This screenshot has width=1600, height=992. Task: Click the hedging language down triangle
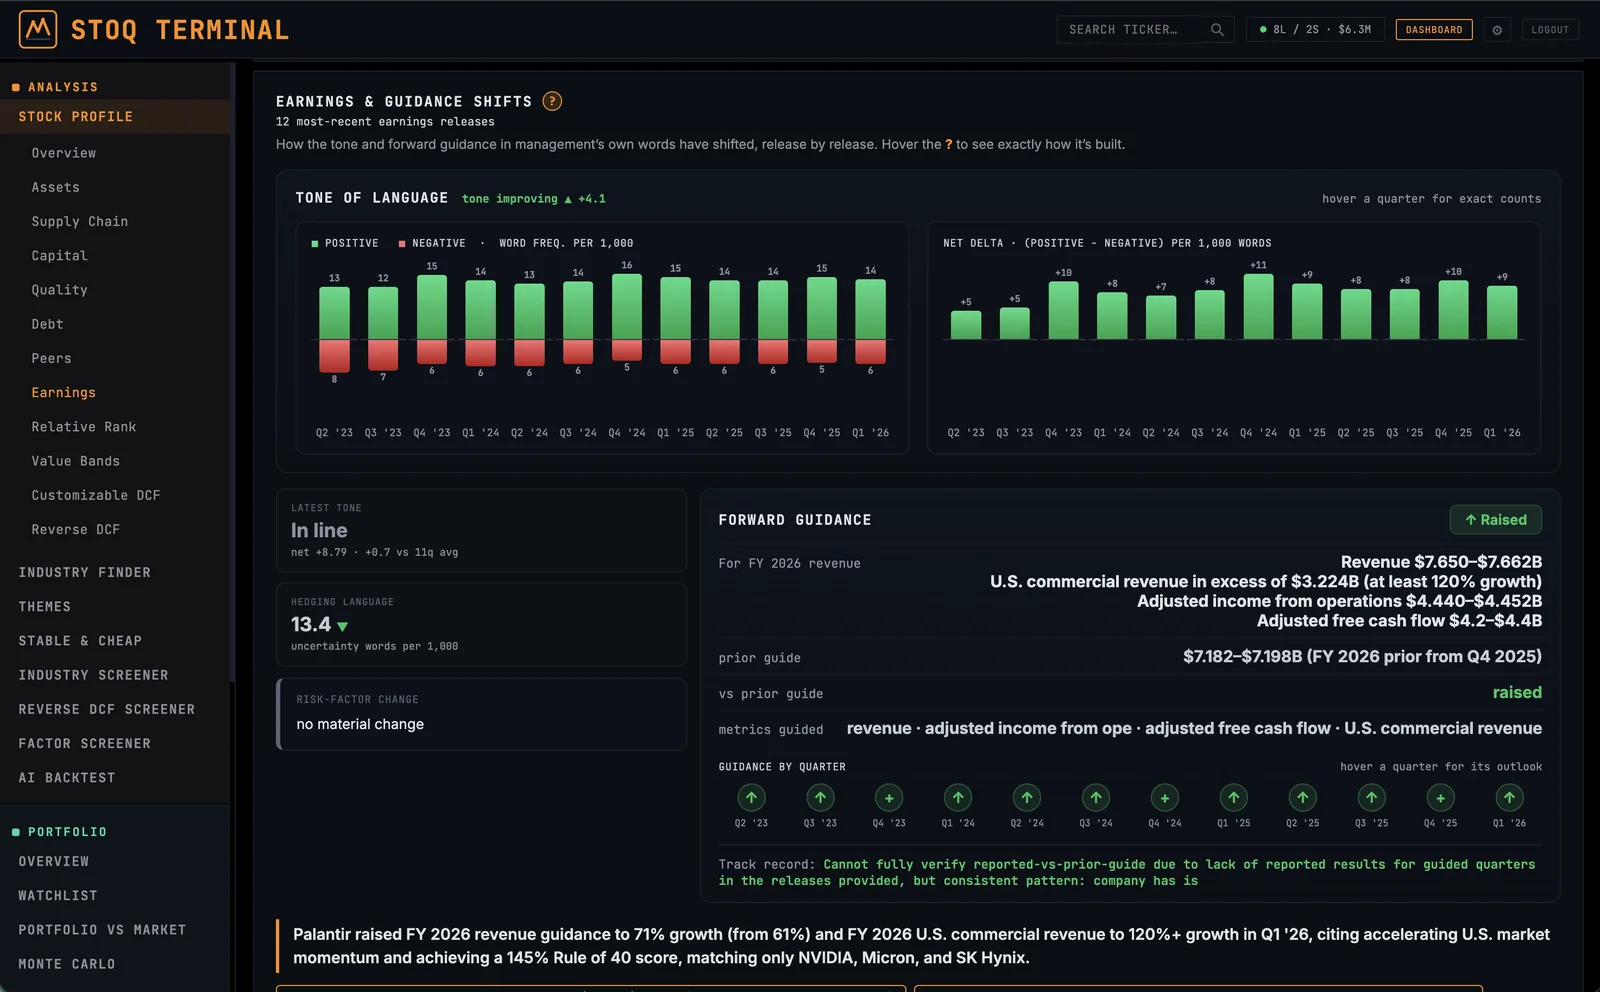(343, 626)
